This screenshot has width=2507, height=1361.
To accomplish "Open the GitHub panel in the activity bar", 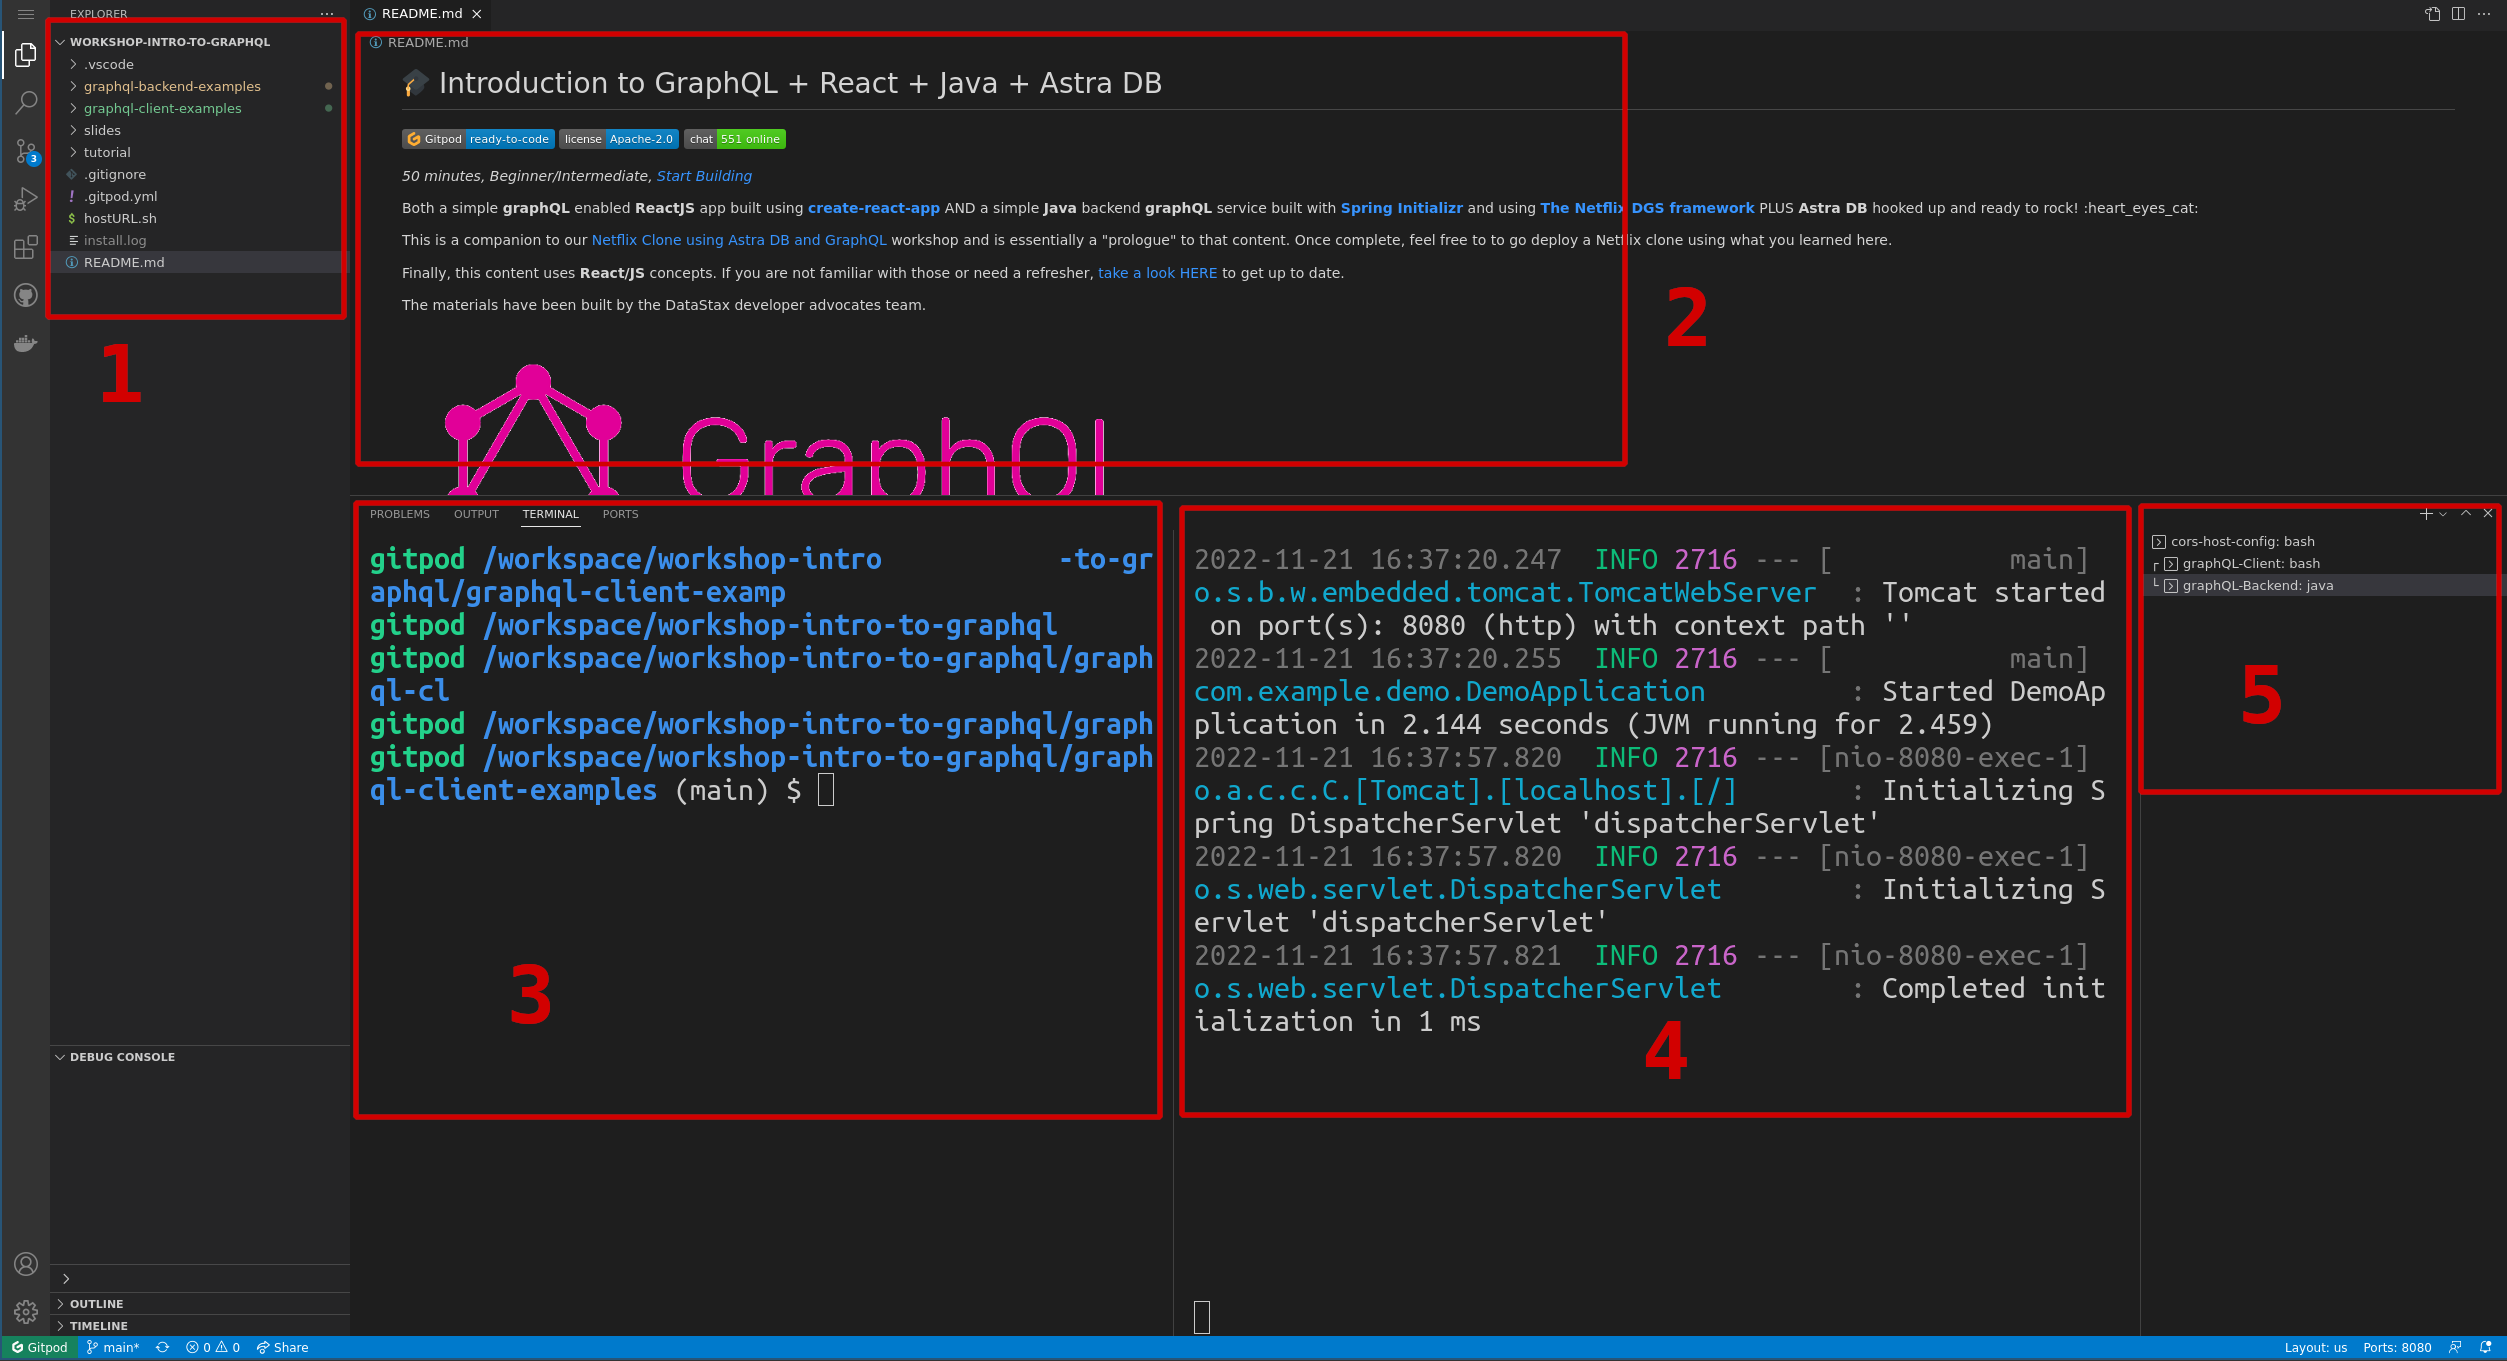I will coord(26,295).
